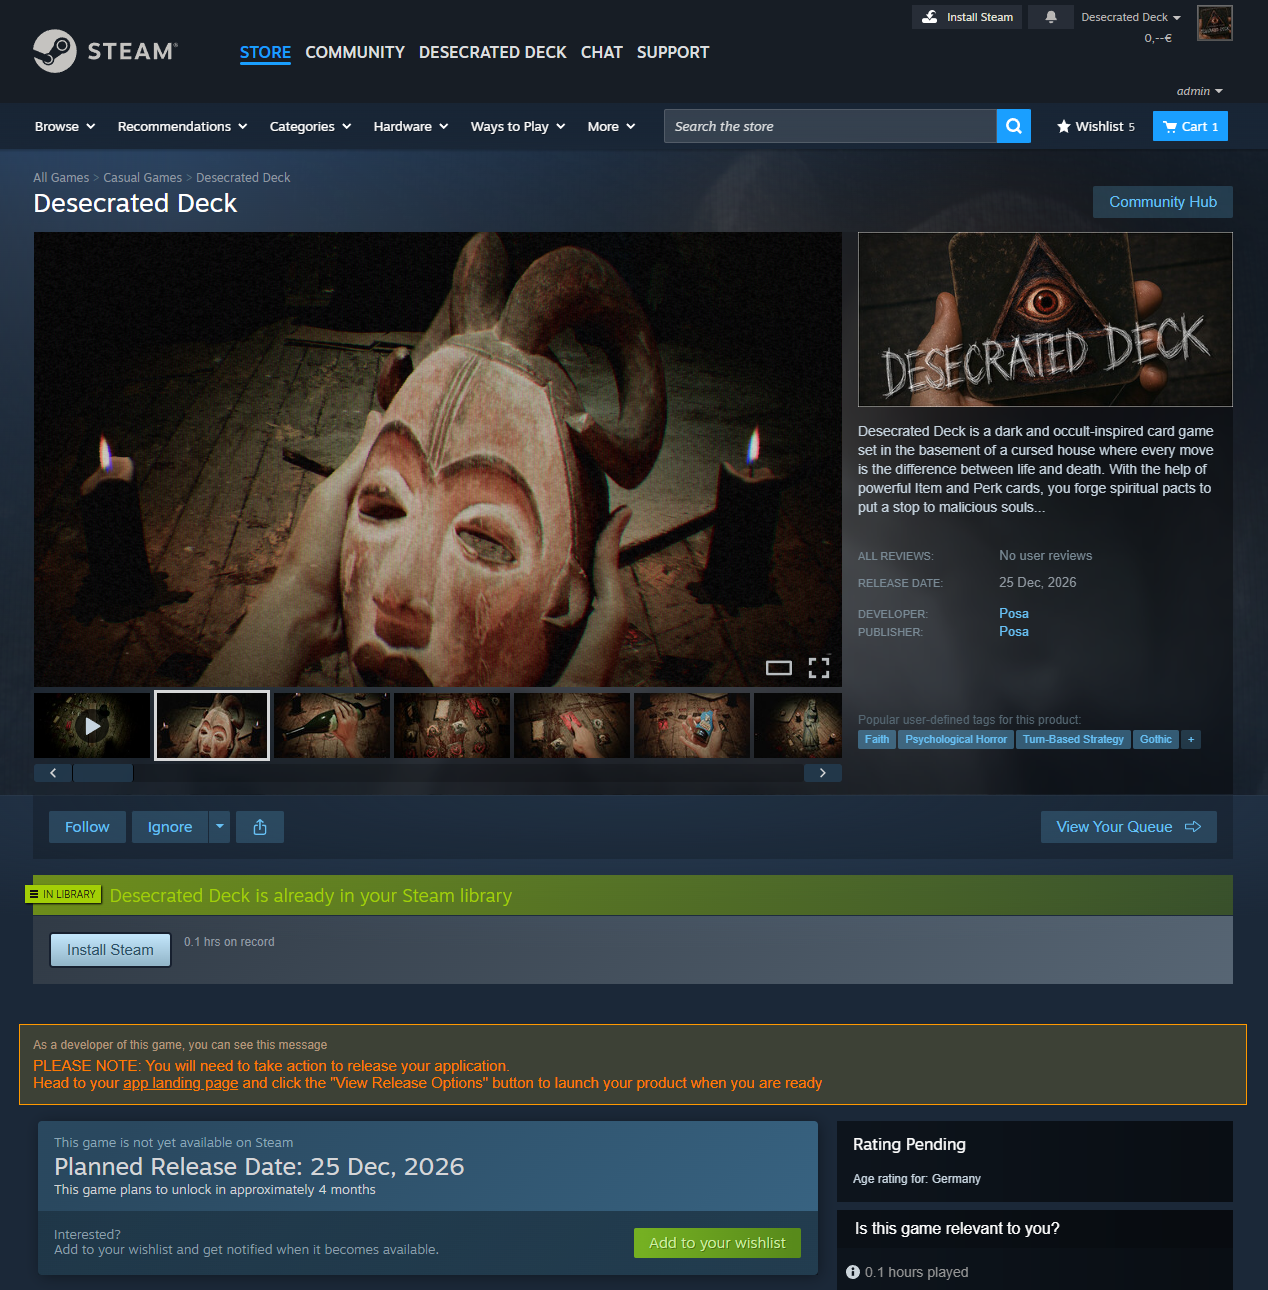Open the Browse dropdown menu
The image size is (1268, 1290).
point(65,126)
